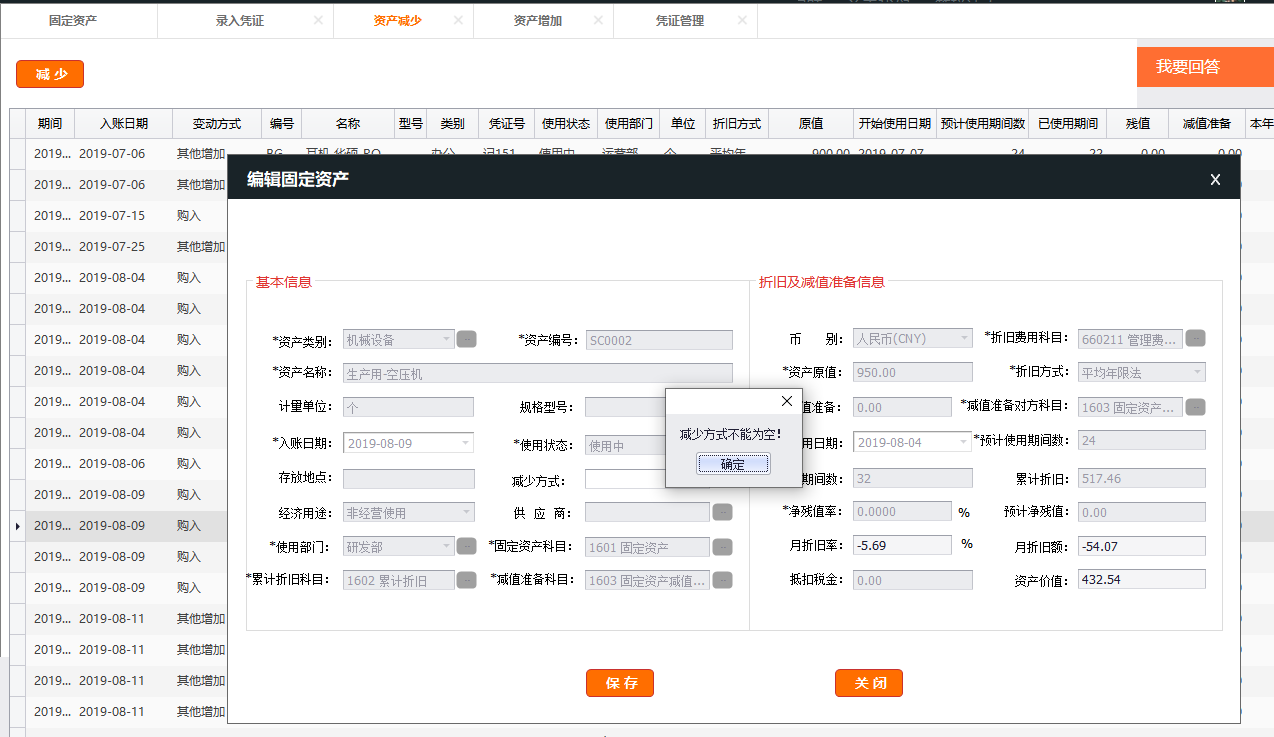Open the browse icon beside 使用部门 field

click(x=466, y=546)
